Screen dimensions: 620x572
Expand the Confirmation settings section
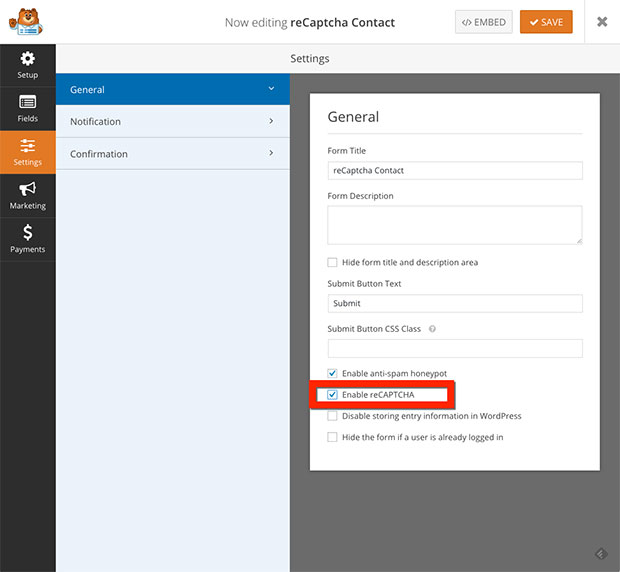[271, 153]
